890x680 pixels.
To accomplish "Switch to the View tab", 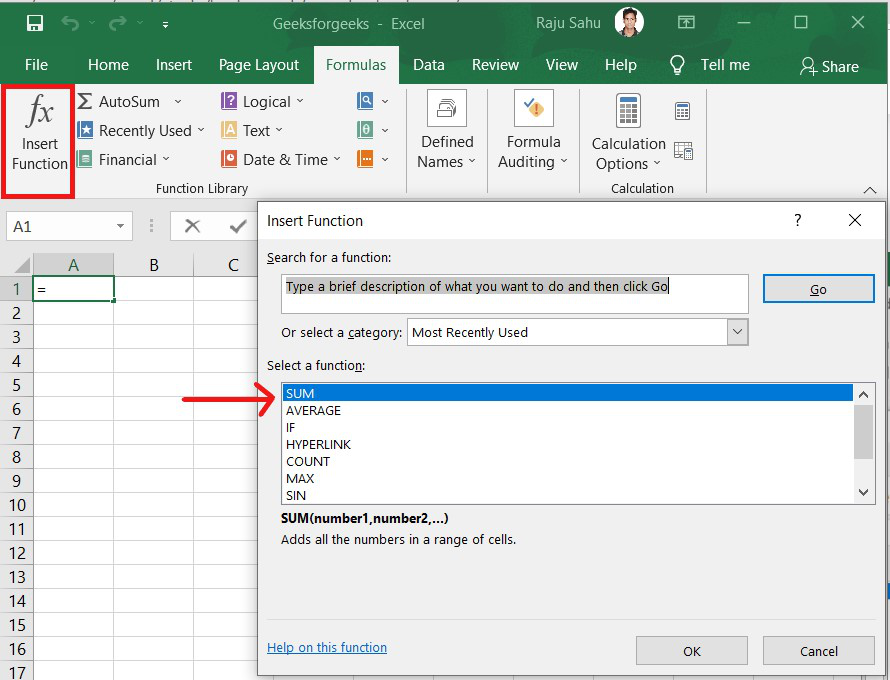I will tap(561, 65).
